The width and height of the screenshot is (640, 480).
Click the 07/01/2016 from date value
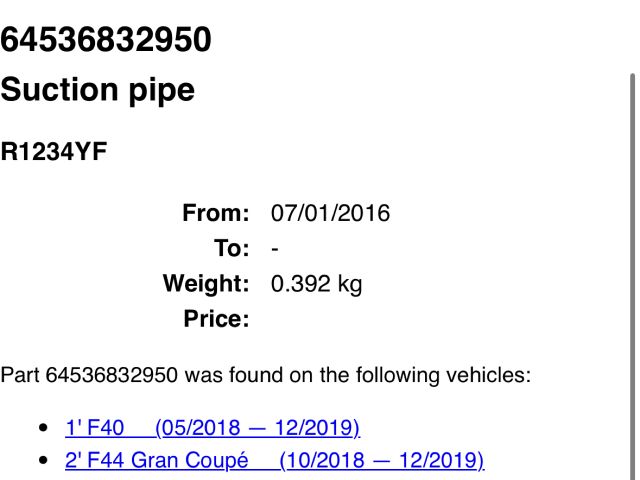330,213
